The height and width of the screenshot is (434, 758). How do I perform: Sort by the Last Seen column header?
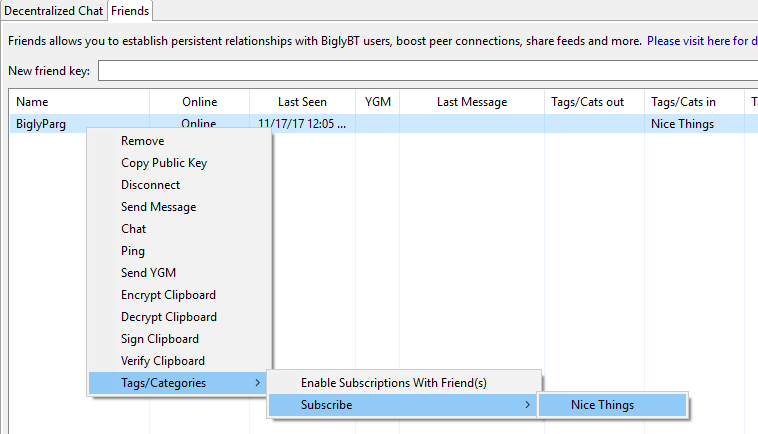(x=302, y=102)
